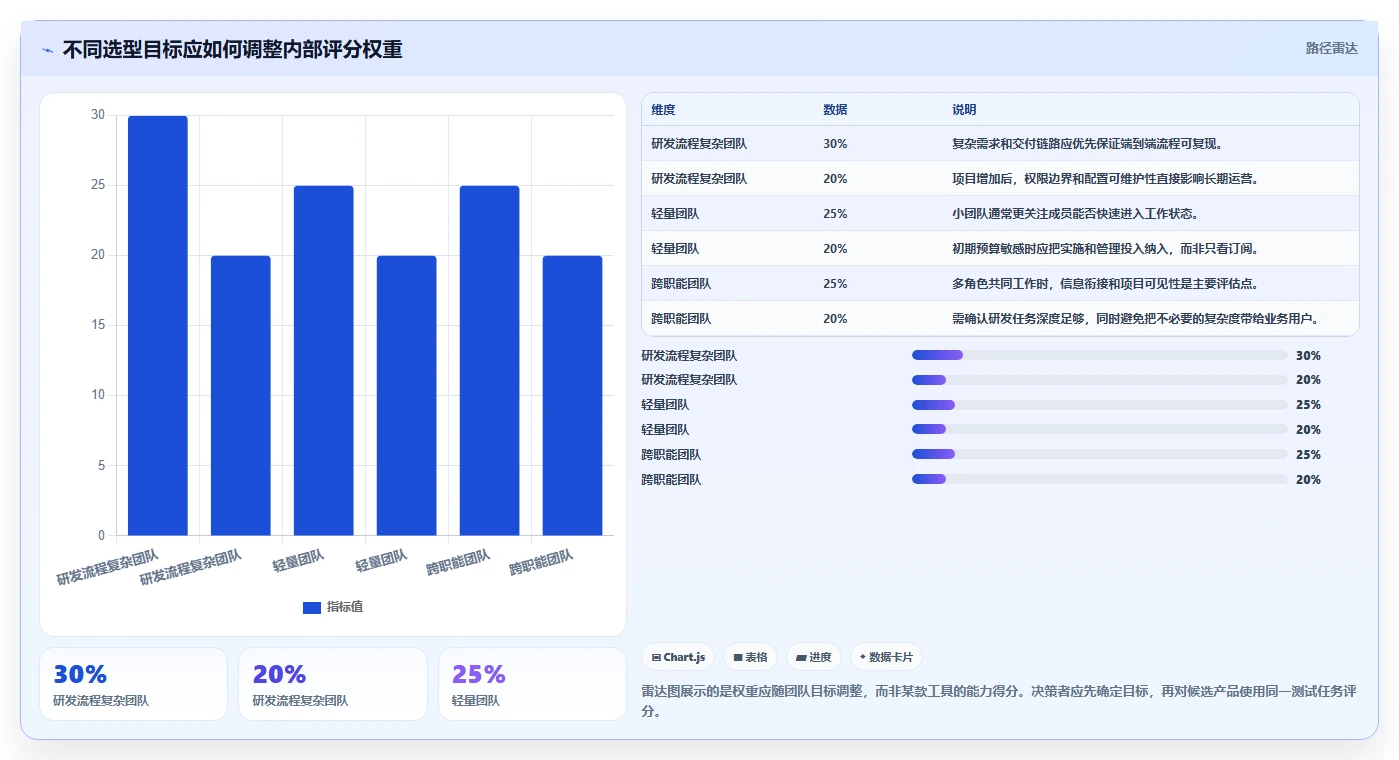Click the 数据 column header

coord(835,110)
